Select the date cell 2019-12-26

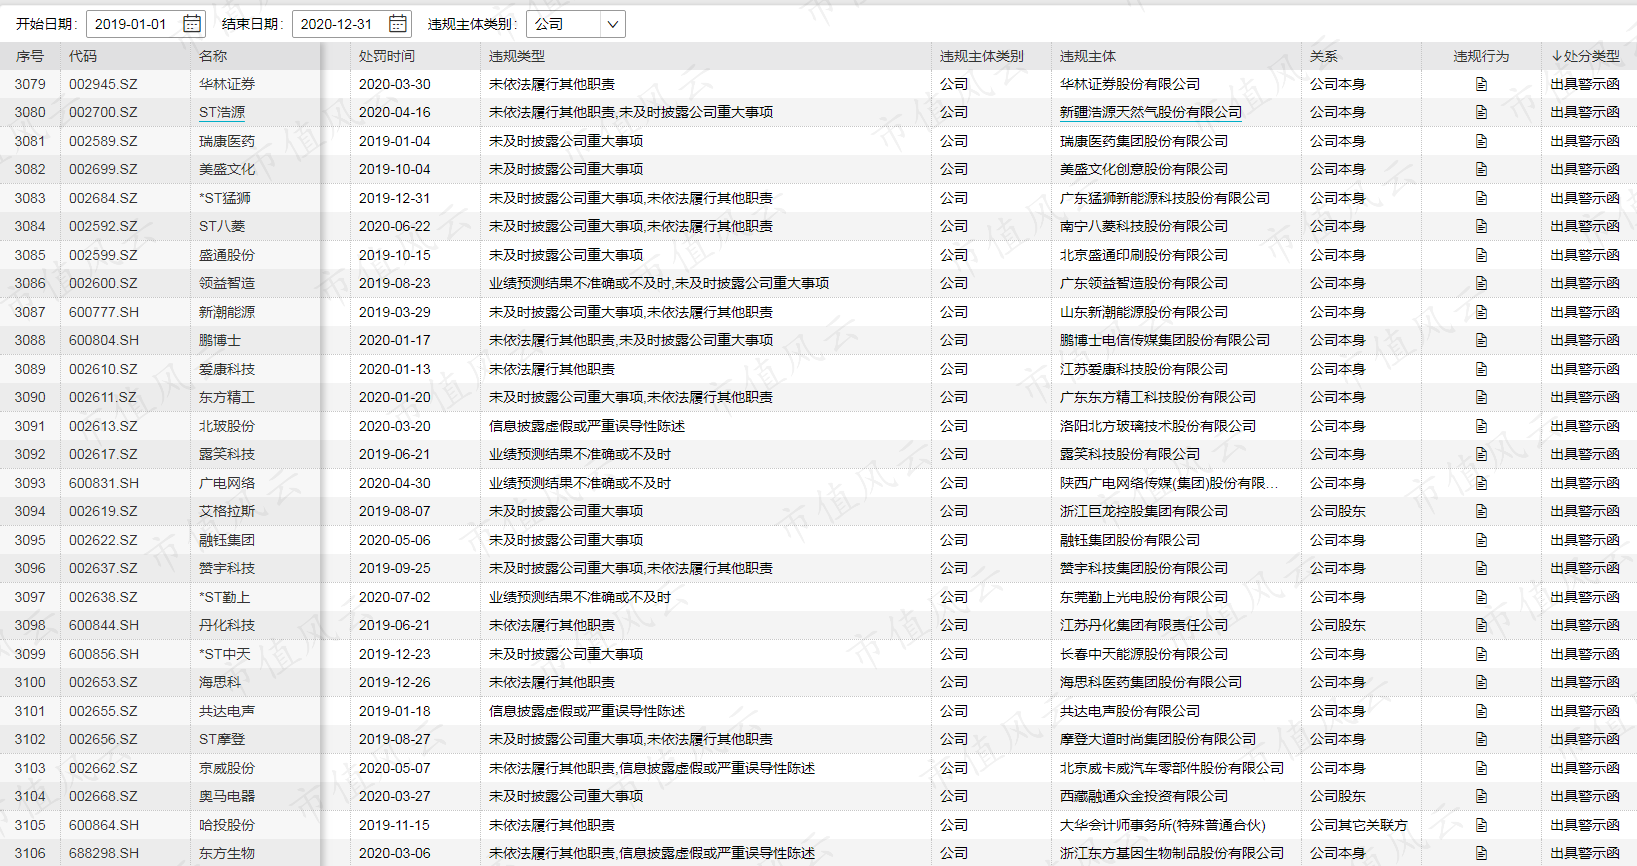(395, 682)
